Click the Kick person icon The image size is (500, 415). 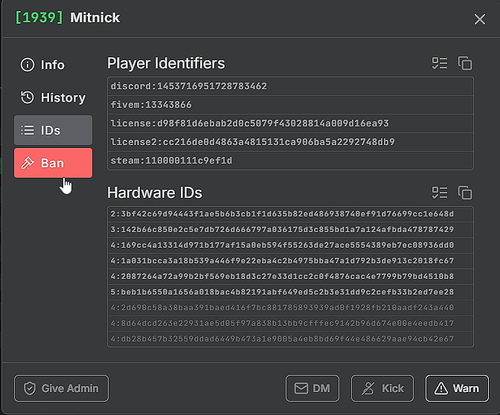pos(368,388)
